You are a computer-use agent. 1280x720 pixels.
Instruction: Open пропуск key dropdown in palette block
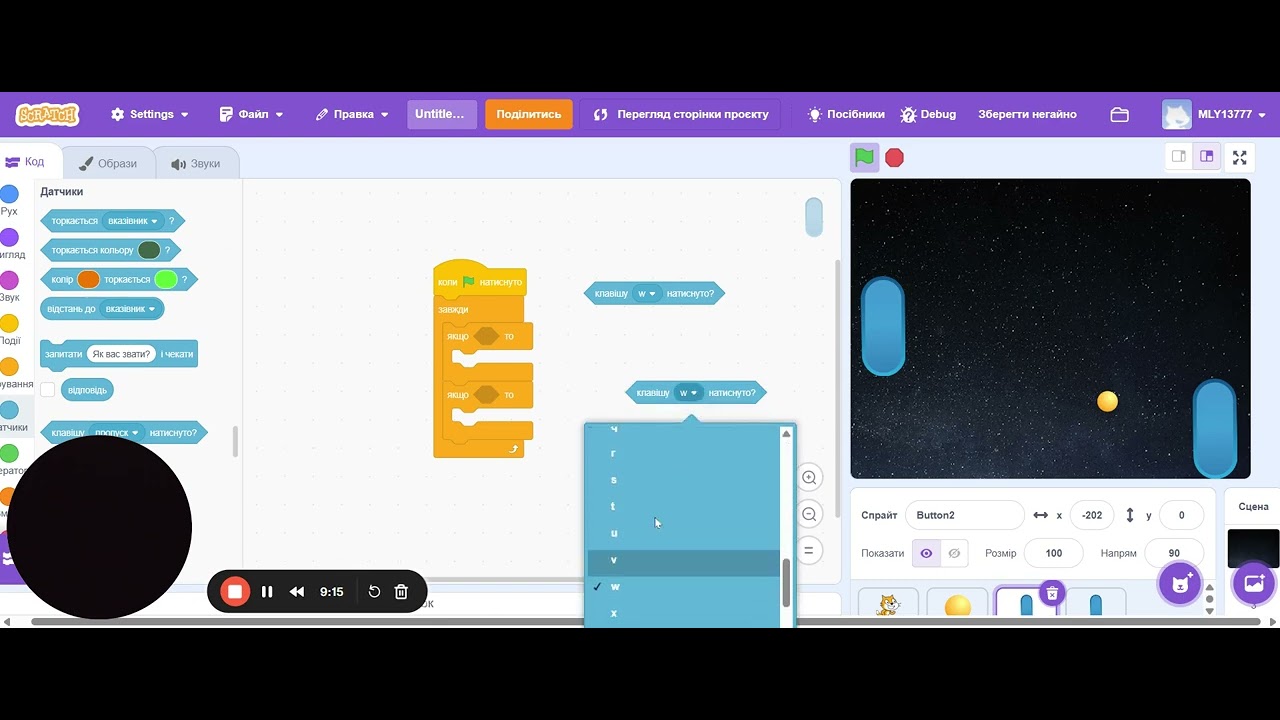pos(116,433)
